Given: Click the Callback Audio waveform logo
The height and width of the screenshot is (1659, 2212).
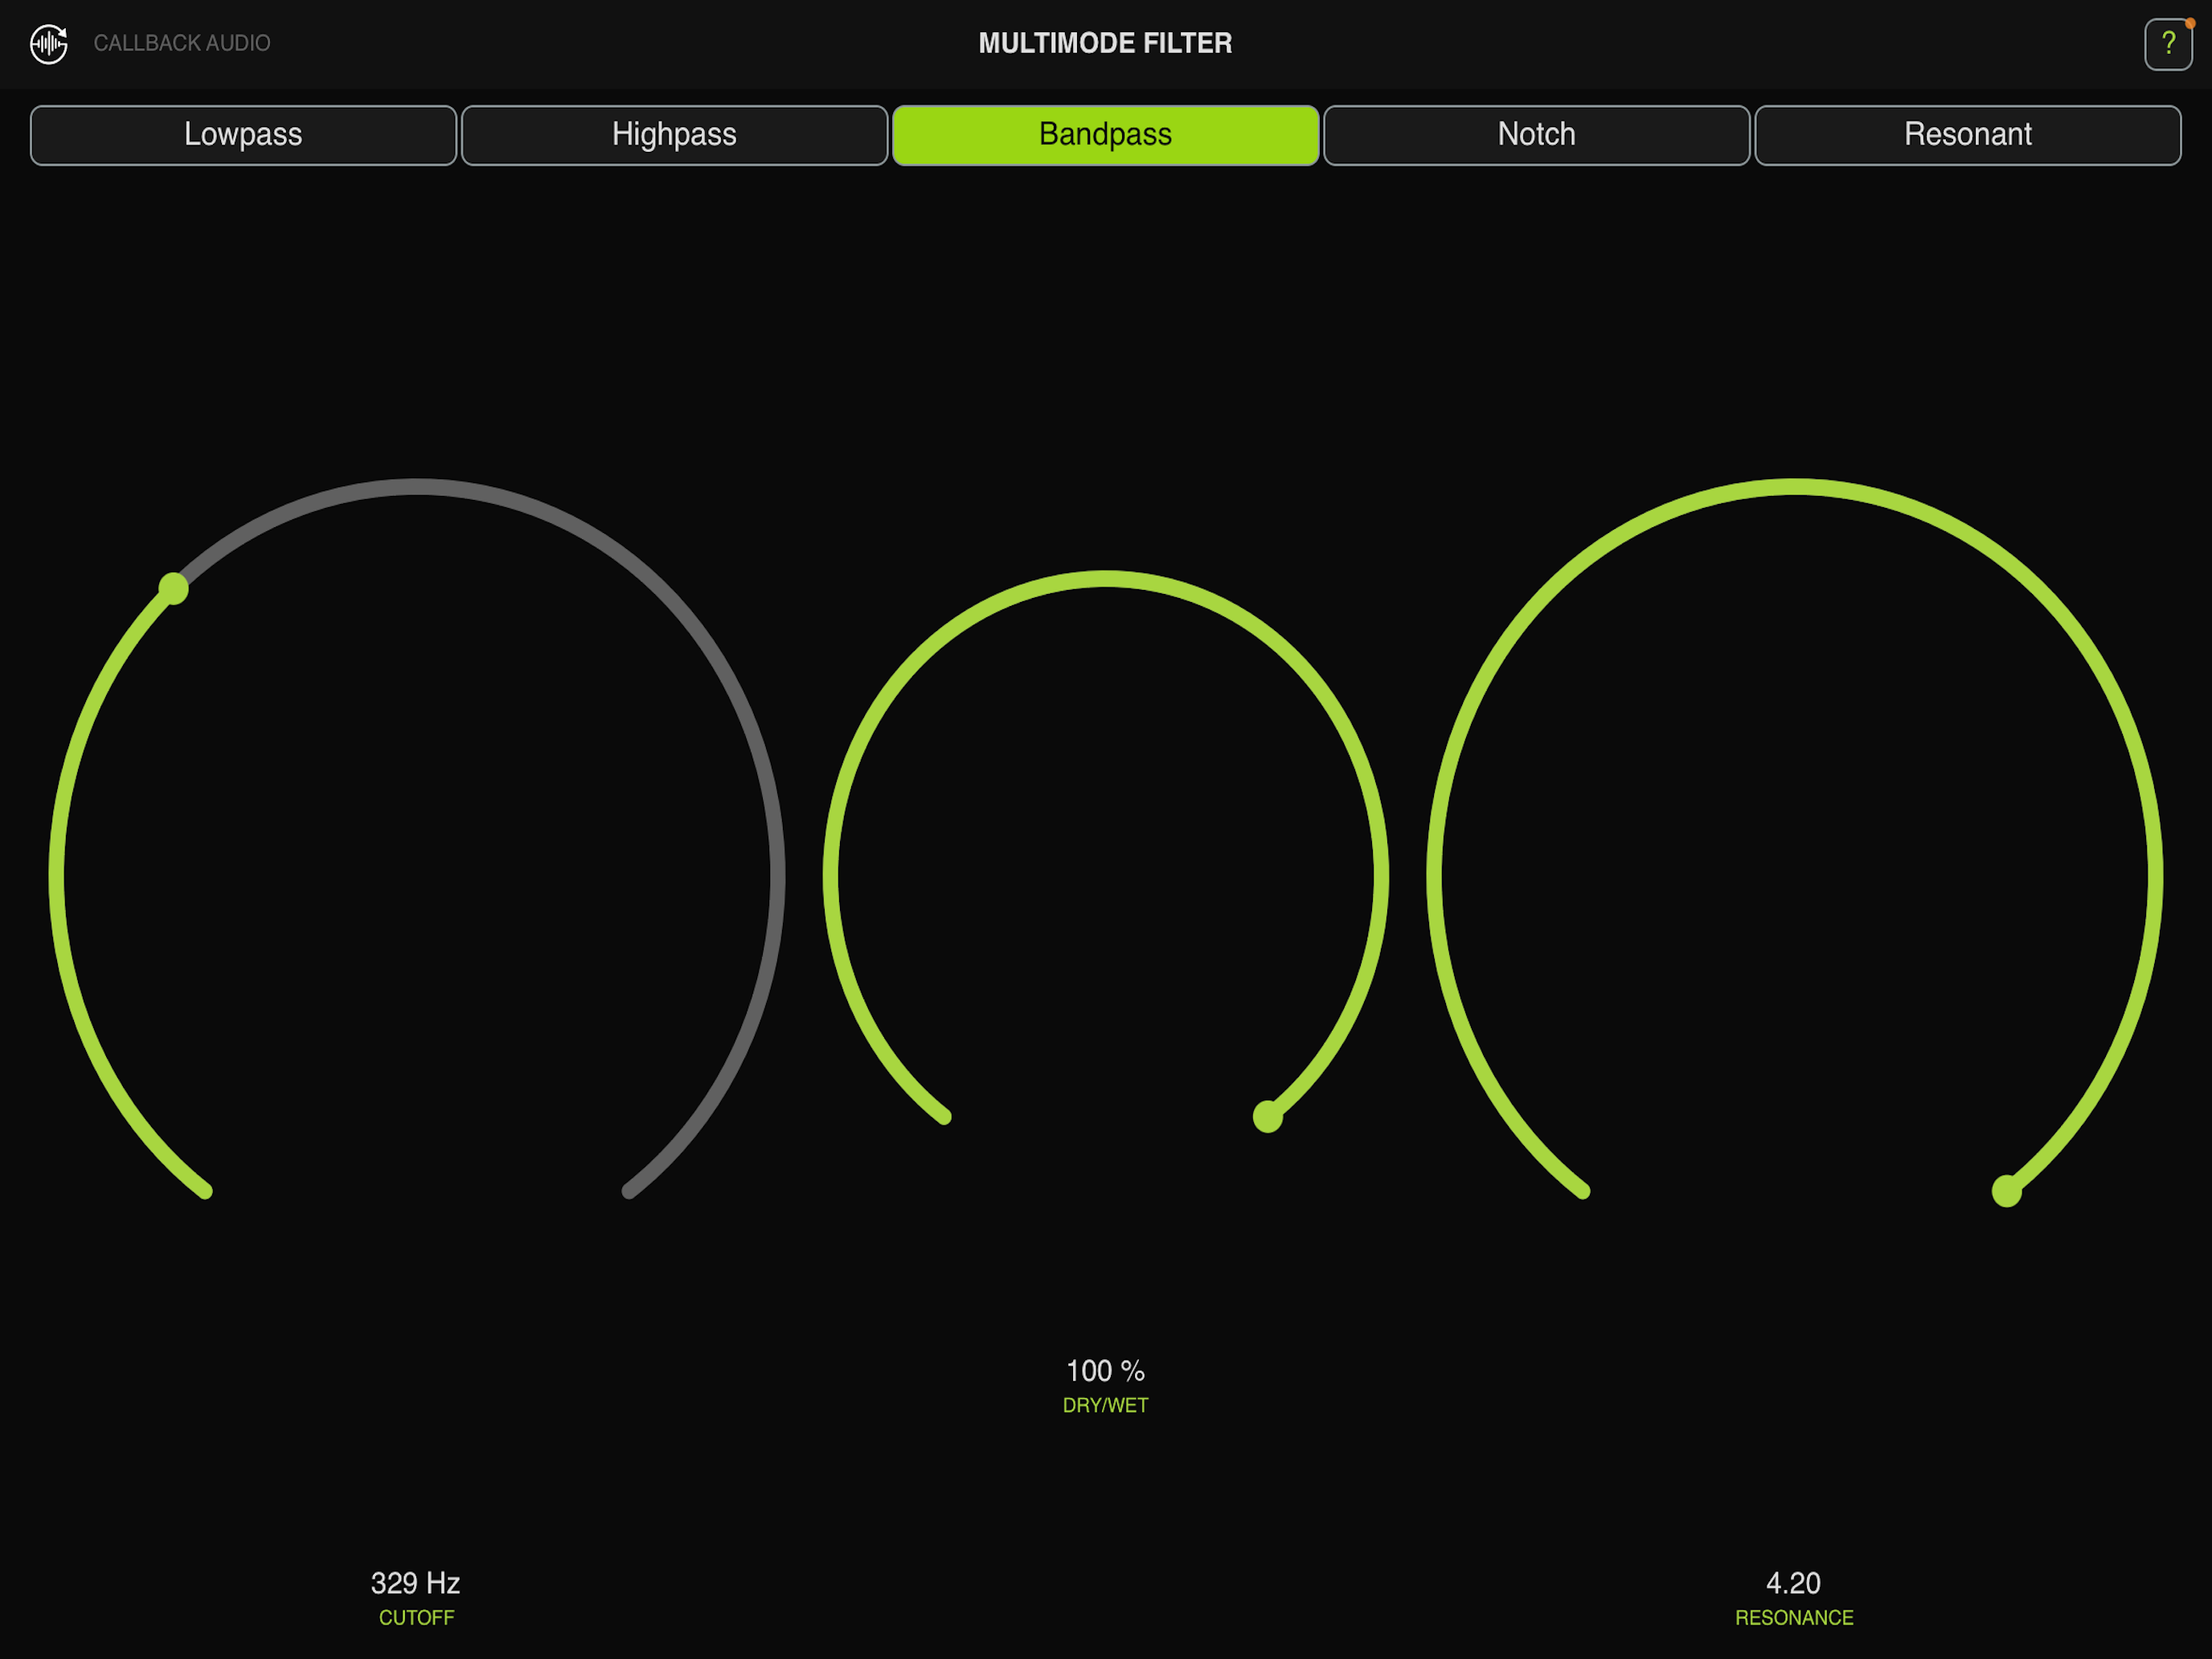Looking at the screenshot, I should pos(49,44).
